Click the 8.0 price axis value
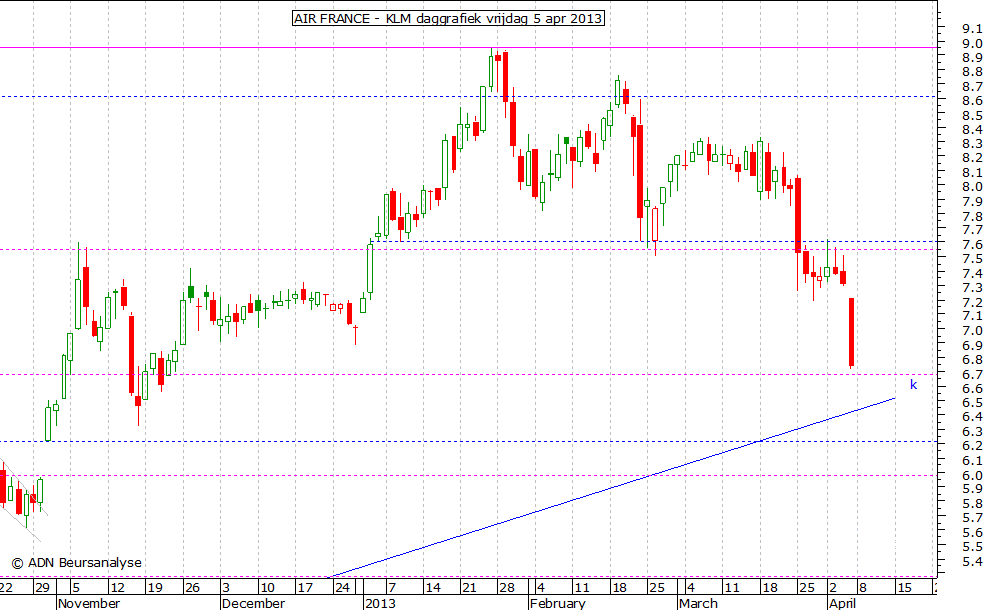 [971, 187]
